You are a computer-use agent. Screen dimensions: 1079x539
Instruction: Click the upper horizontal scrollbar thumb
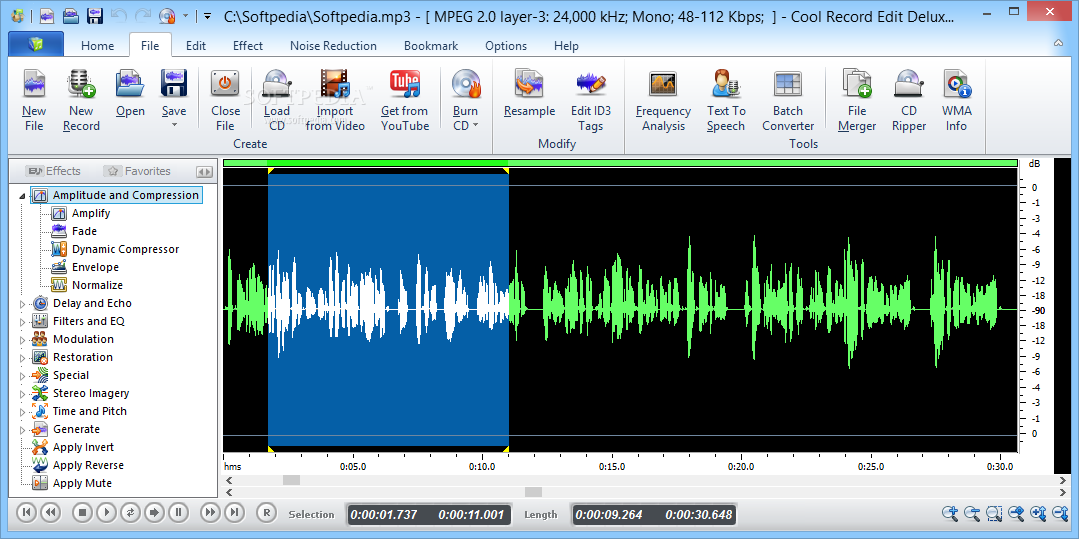point(291,480)
